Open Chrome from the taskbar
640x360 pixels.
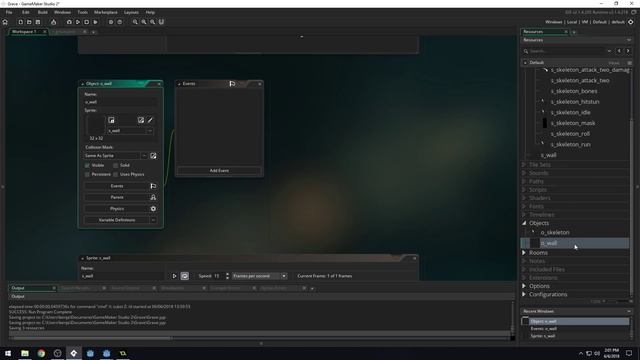[x=41, y=353]
